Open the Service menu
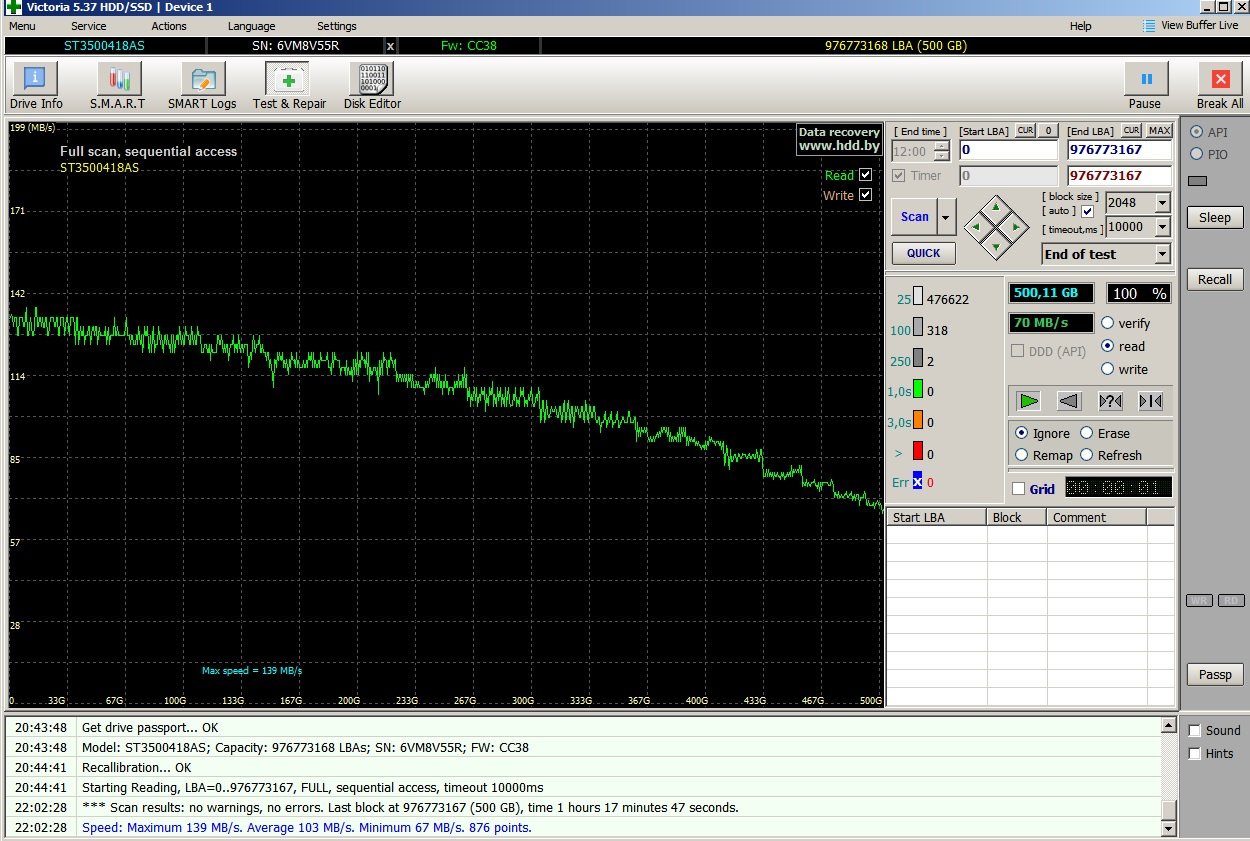 [89, 26]
